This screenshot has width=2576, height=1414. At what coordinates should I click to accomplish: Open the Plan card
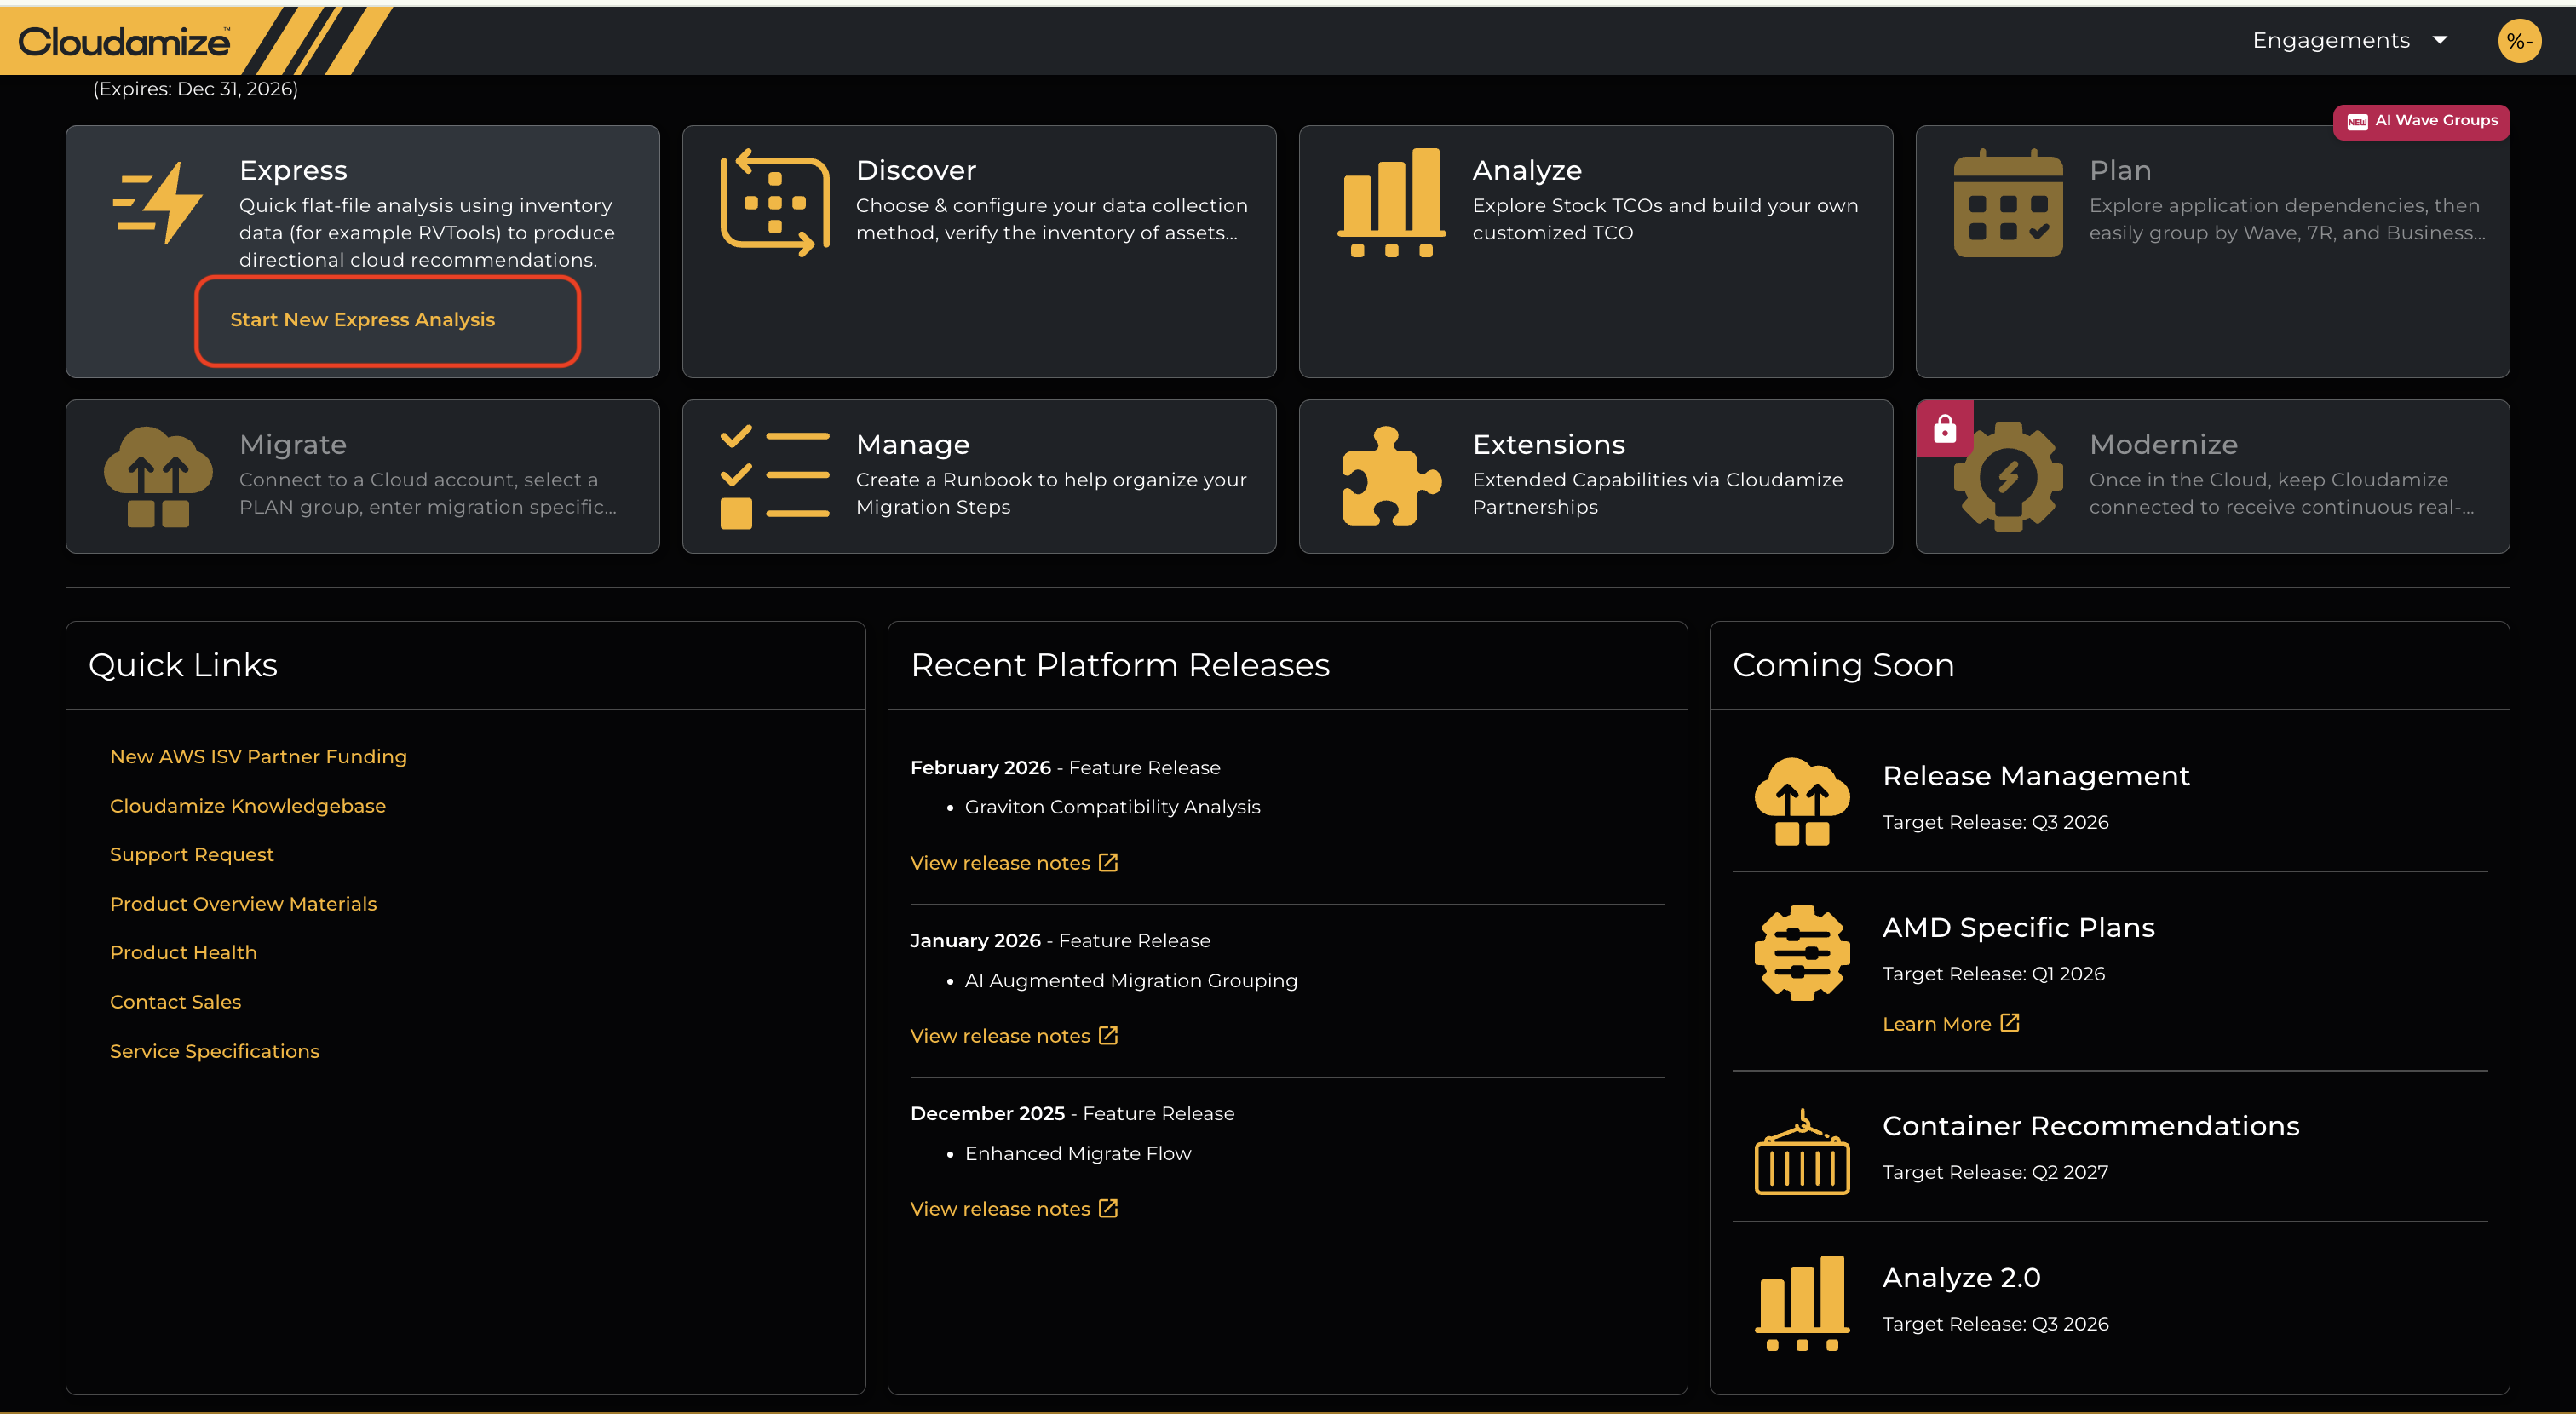coord(2212,251)
